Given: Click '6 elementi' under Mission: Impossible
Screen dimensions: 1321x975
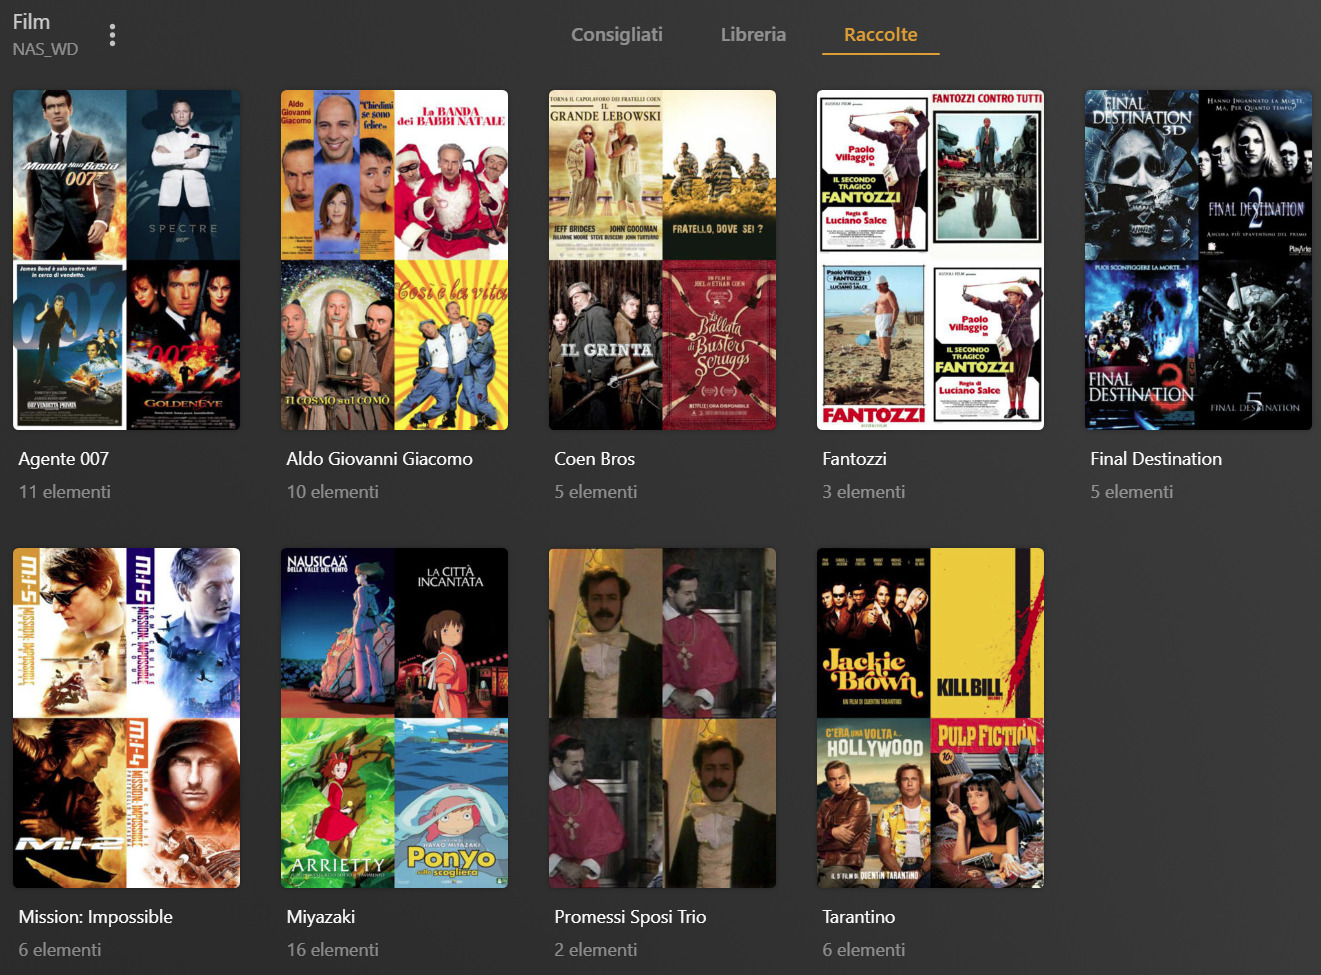Looking at the screenshot, I should pyautogui.click(x=59, y=950).
